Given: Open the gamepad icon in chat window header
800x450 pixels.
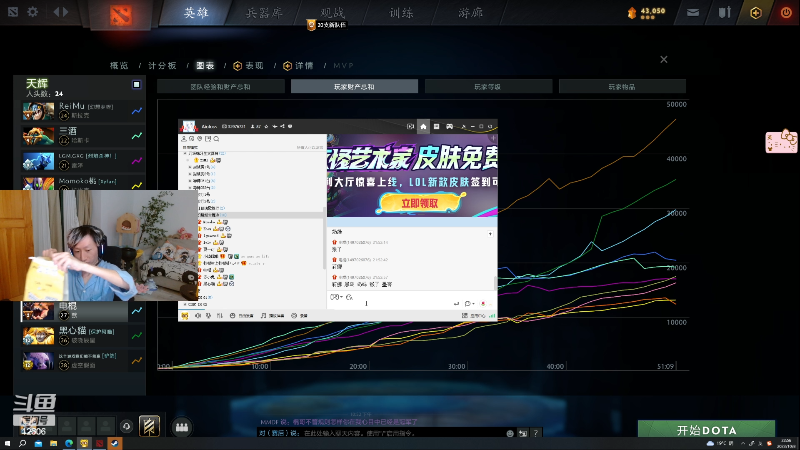Looking at the screenshot, I should pos(449,127).
